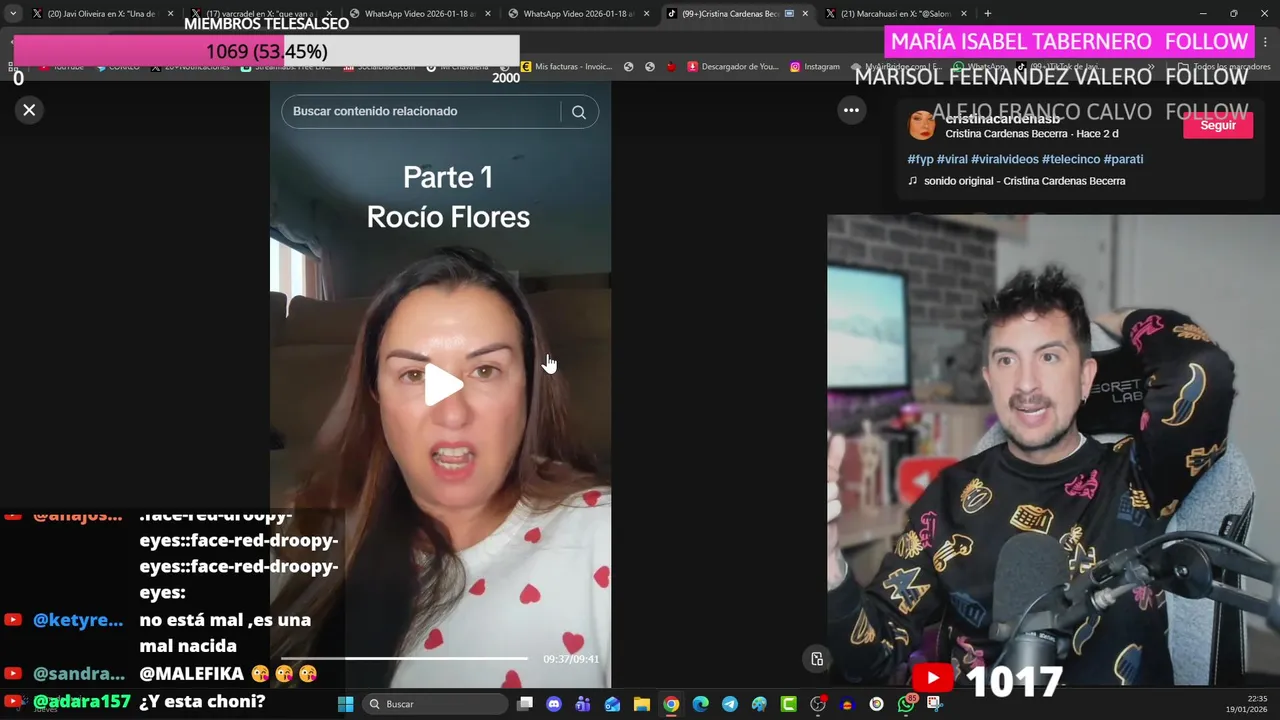Close the TikTok video viewer with X
The image size is (1280, 720).
click(x=29, y=110)
